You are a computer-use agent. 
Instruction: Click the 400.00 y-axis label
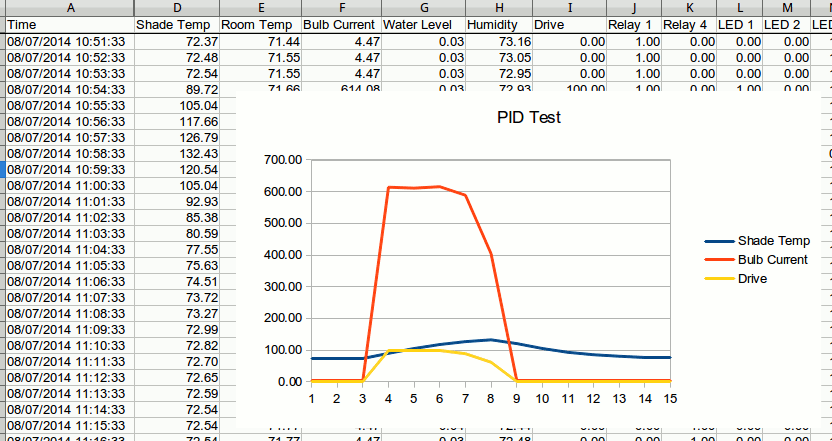(x=283, y=255)
